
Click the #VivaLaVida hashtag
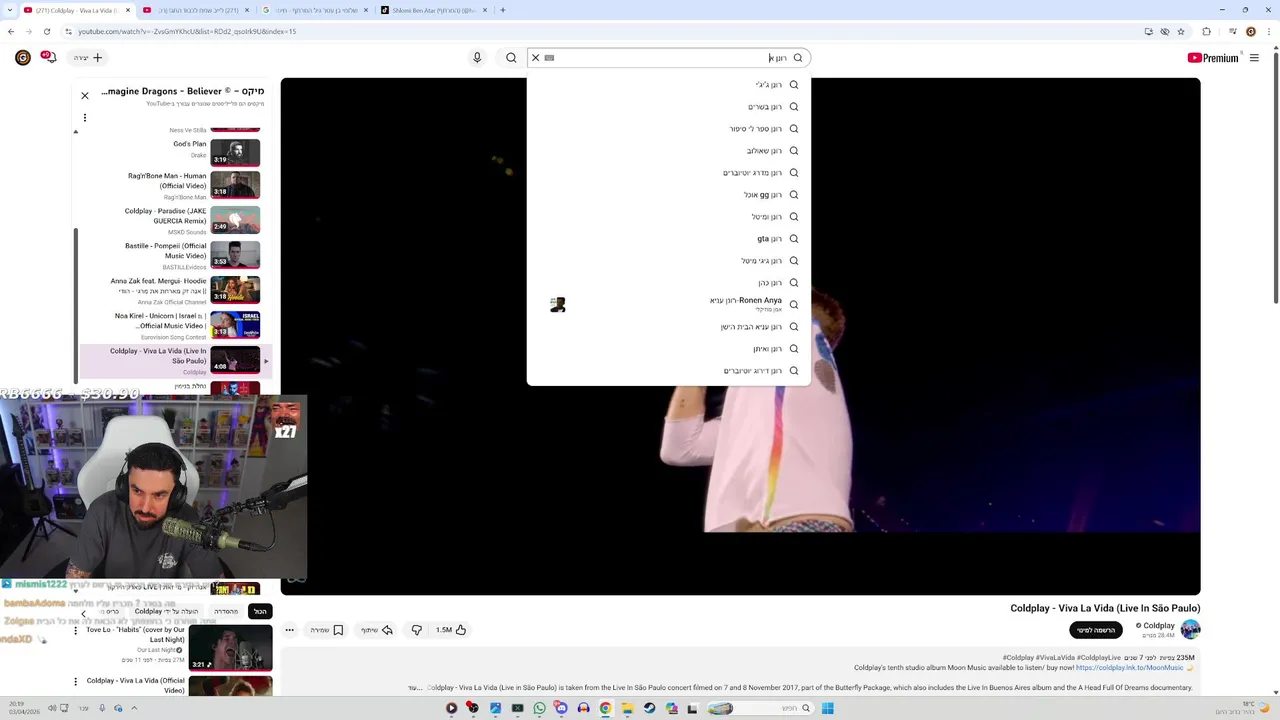click(1055, 658)
